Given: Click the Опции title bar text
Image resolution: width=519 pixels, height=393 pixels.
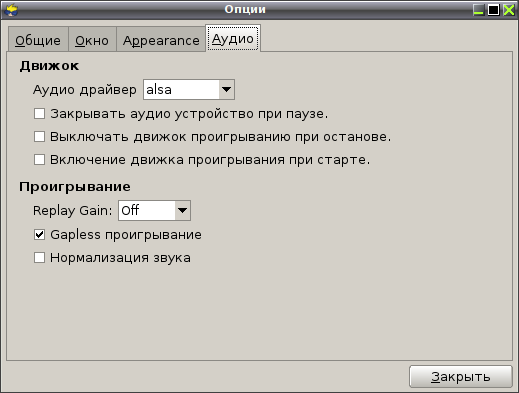Looking at the screenshot, I should pos(245,9).
